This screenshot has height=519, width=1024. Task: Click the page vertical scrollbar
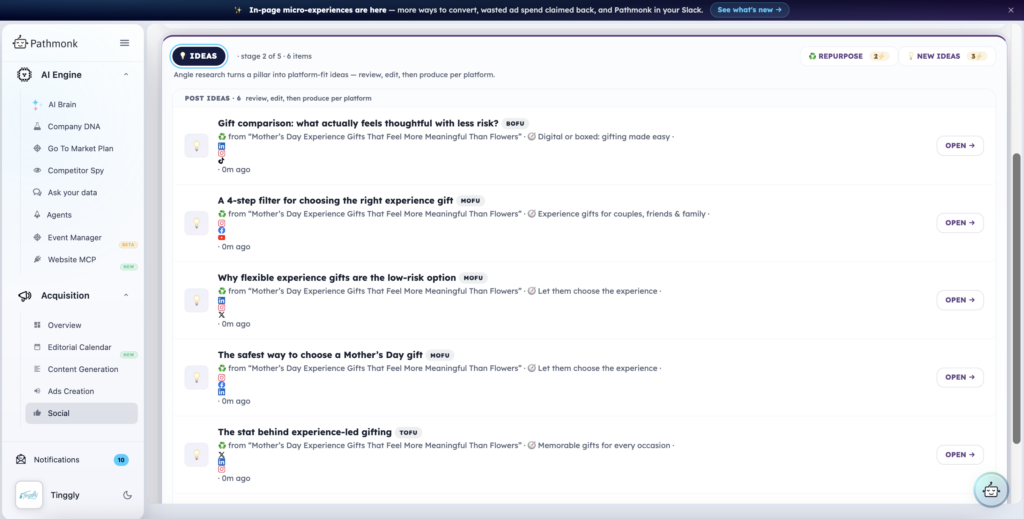coord(1016,299)
